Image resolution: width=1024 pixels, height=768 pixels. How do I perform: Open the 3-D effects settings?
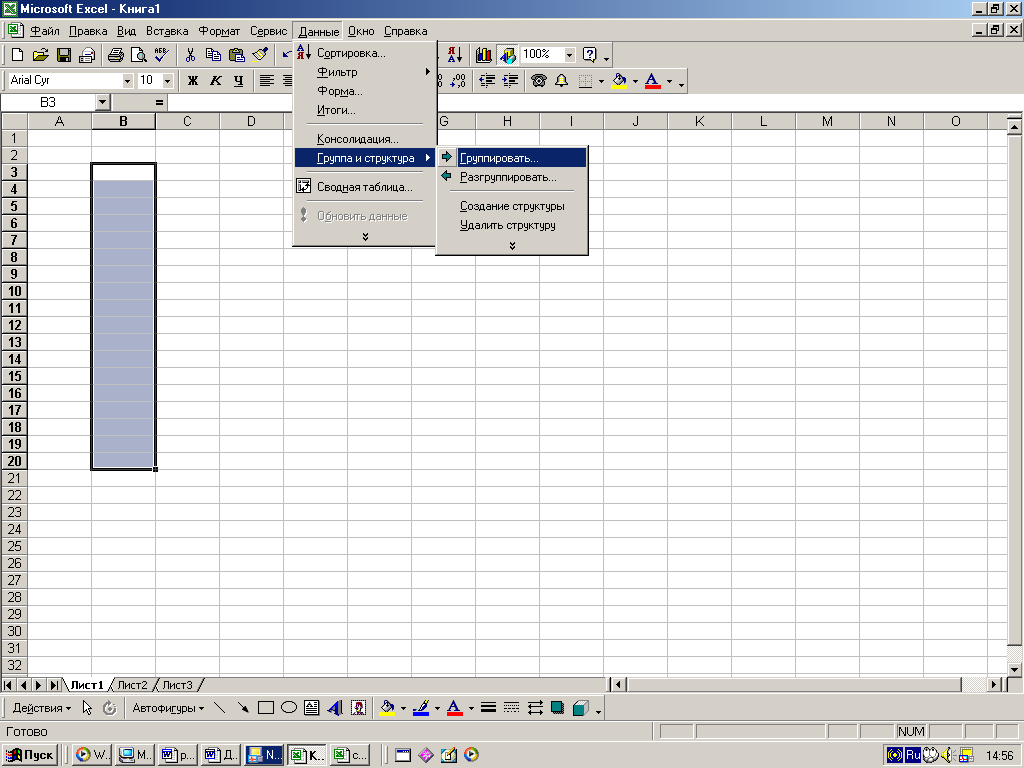[580, 708]
